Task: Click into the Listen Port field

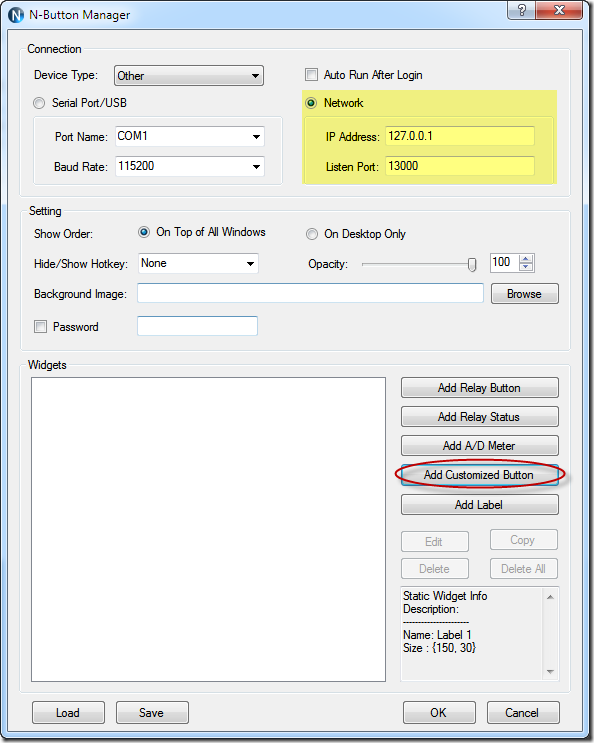Action: tap(460, 166)
